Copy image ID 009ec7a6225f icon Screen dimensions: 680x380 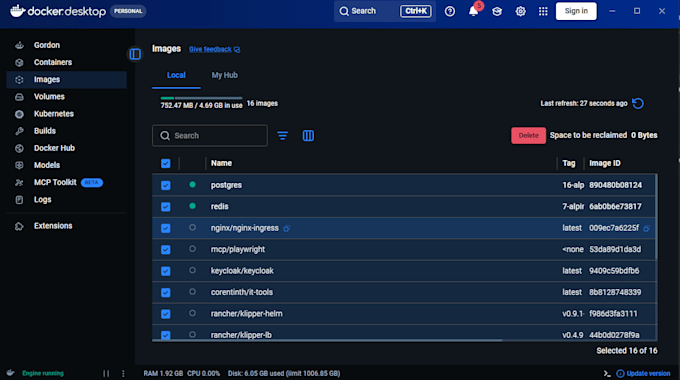tap(647, 229)
